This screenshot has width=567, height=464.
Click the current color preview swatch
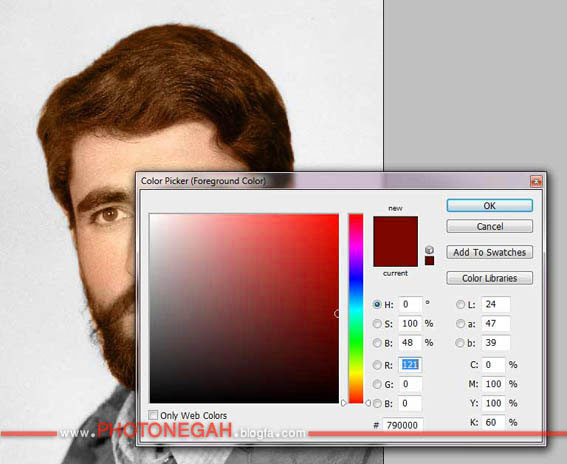pos(396,254)
